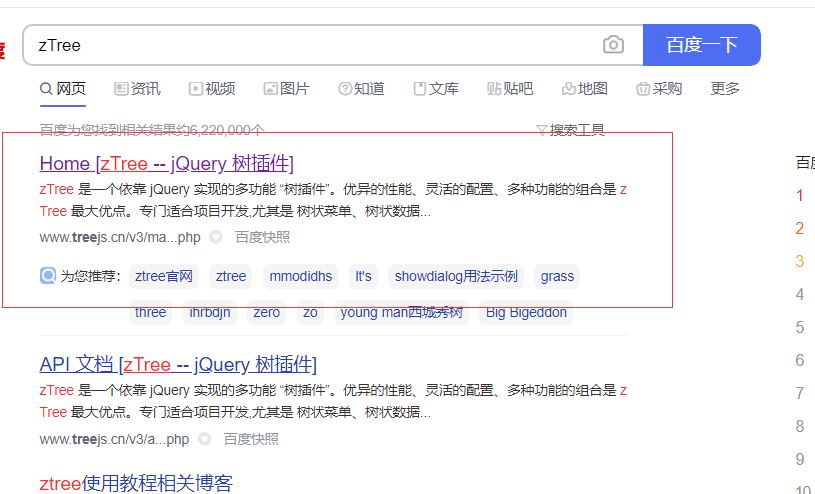Choose the It's suggestion chip

coord(363,276)
